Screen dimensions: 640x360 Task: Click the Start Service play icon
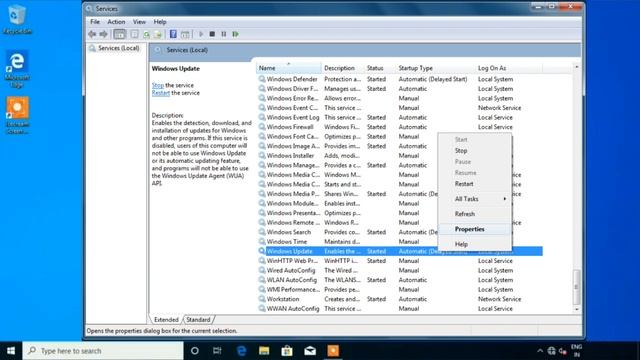click(201, 34)
